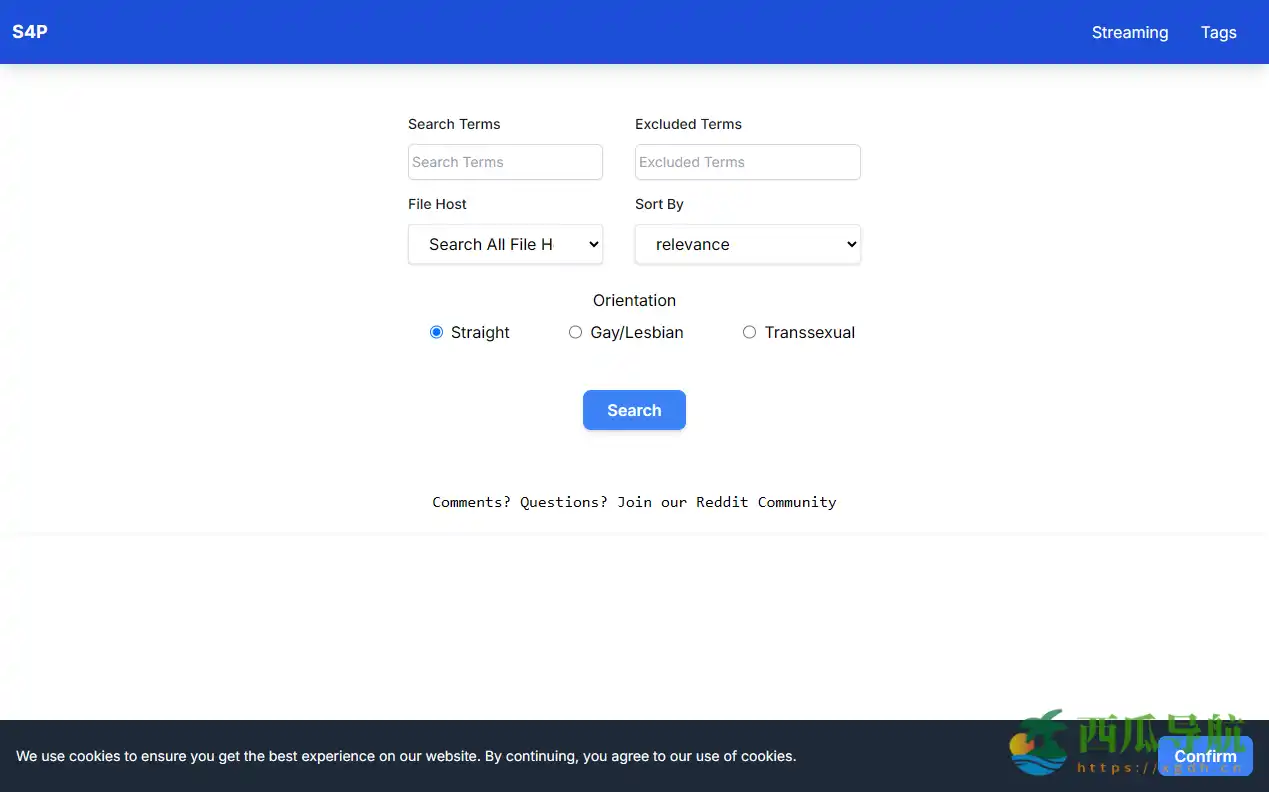
Task: Click the File Host label text
Action: coord(437,204)
